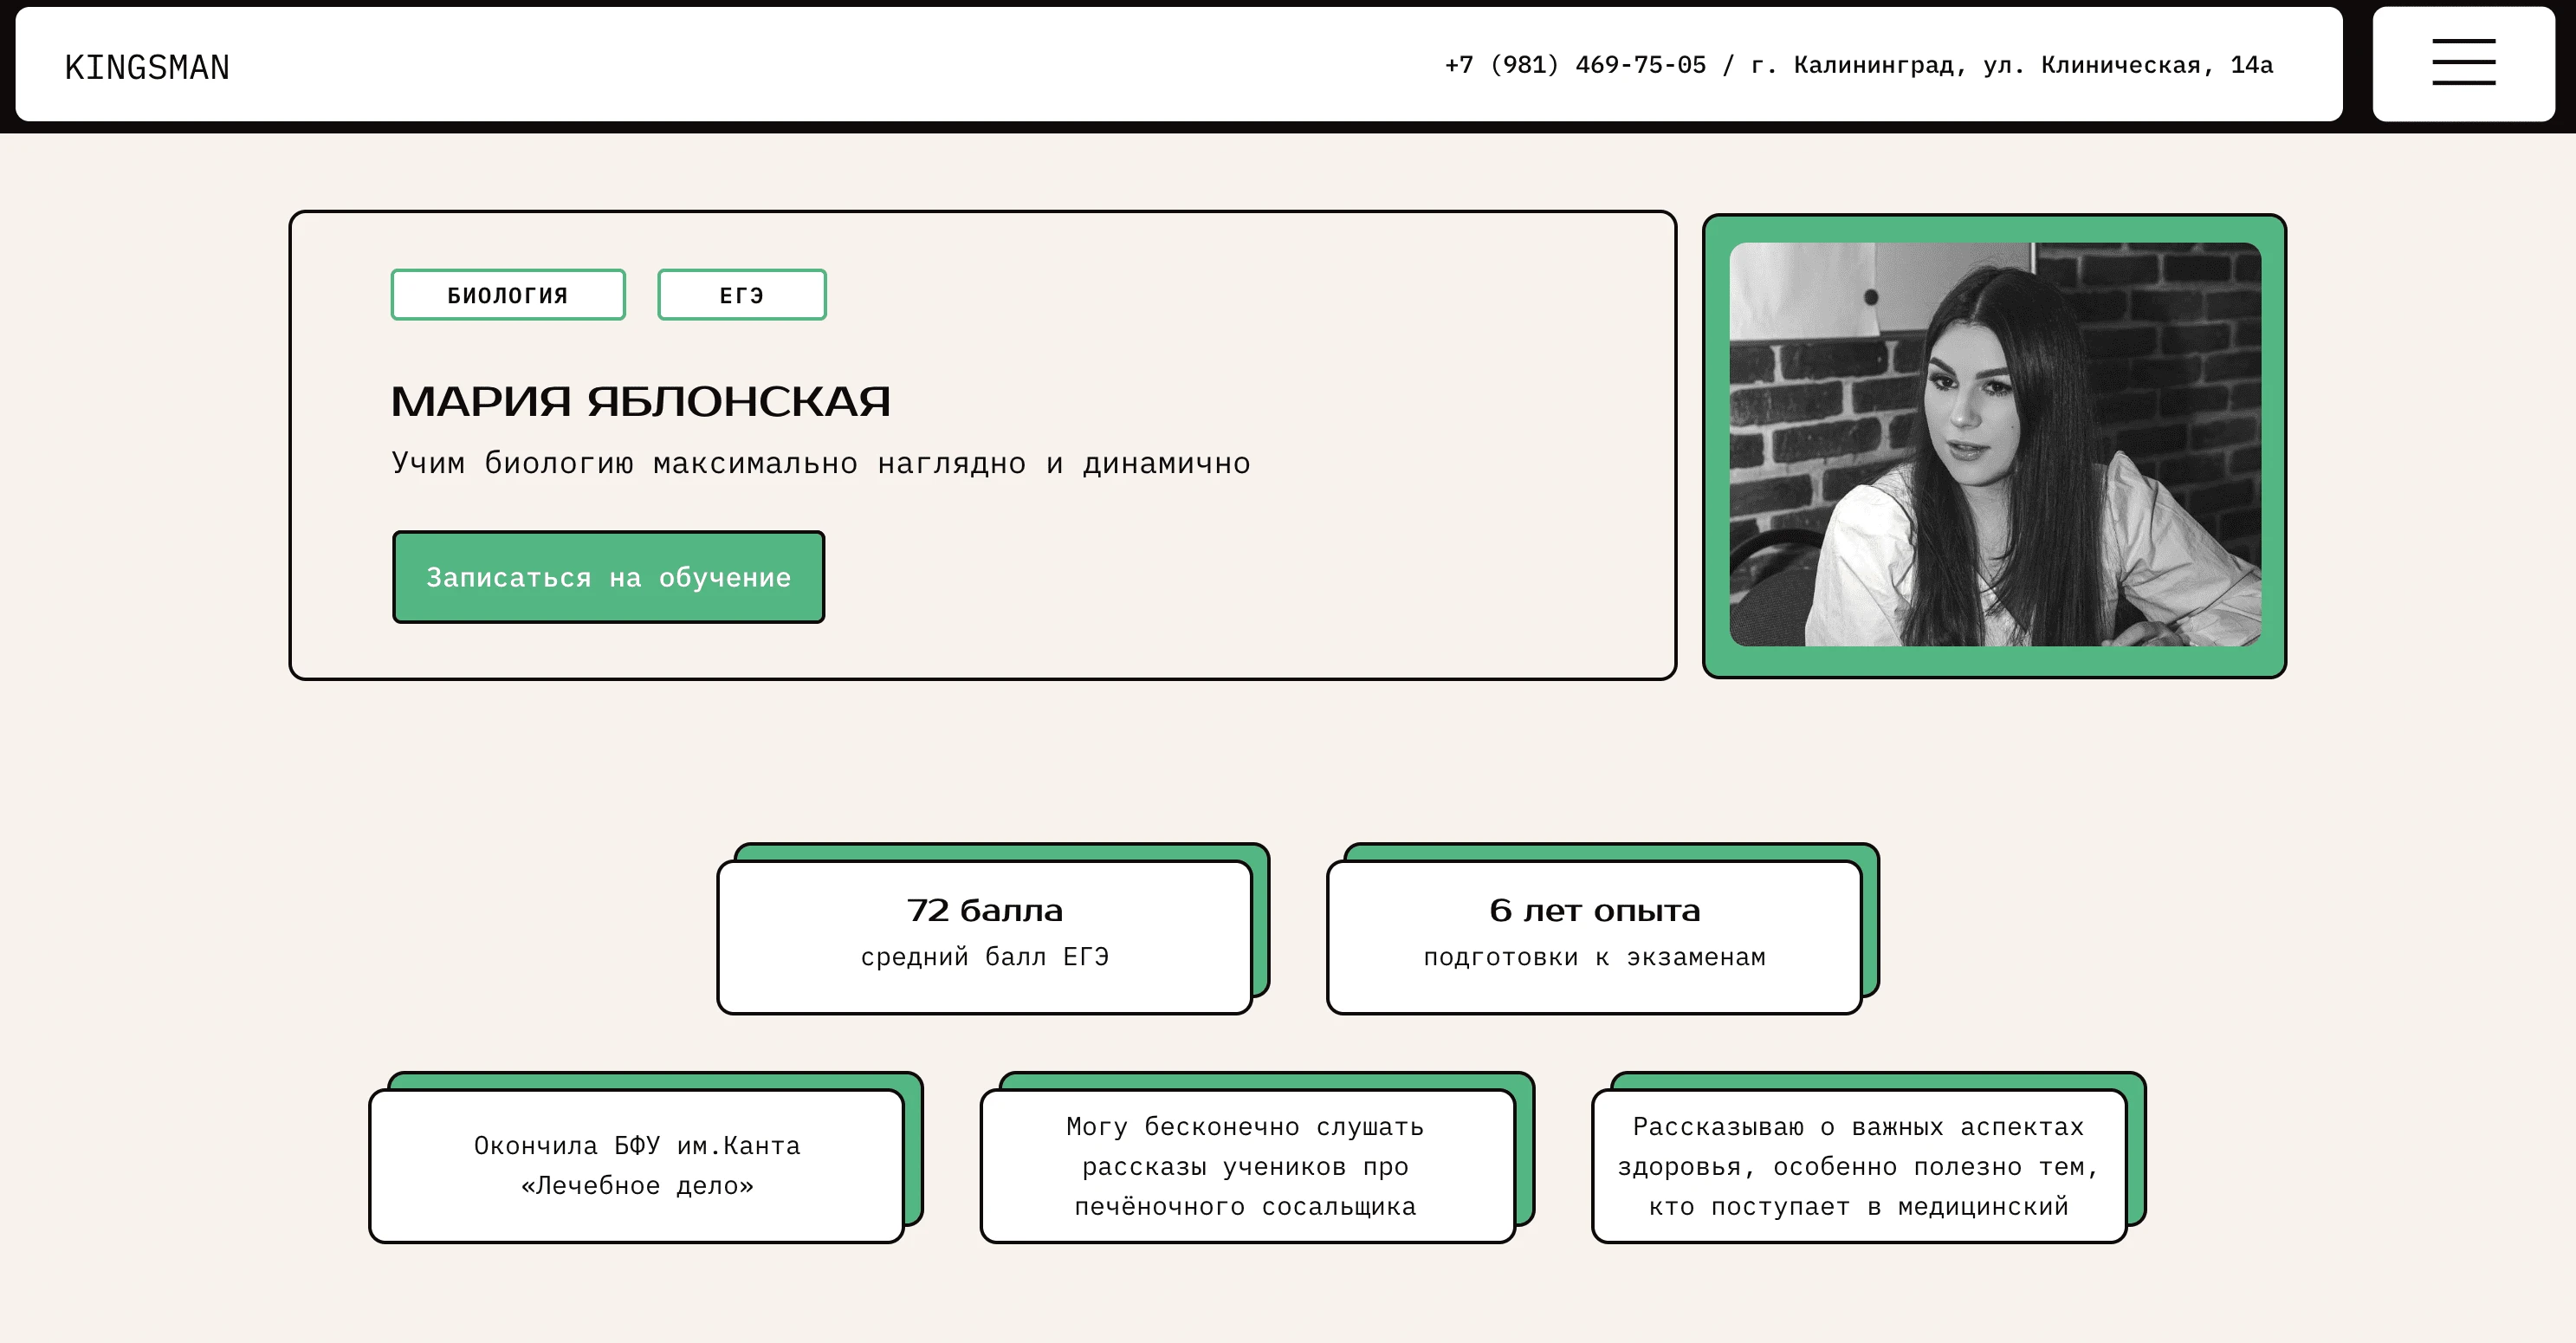Open the hamburger menu icon

pos(2463,63)
